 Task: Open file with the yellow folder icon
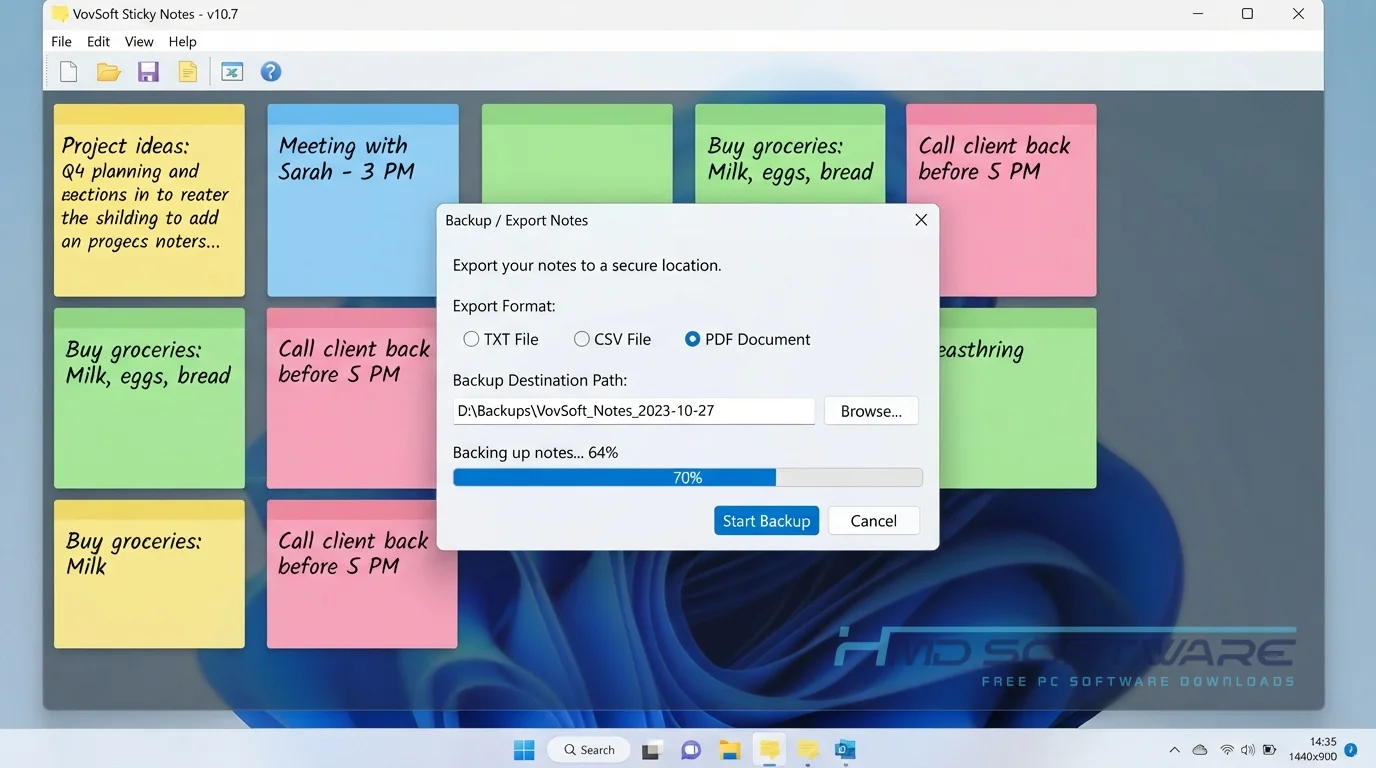click(x=109, y=72)
